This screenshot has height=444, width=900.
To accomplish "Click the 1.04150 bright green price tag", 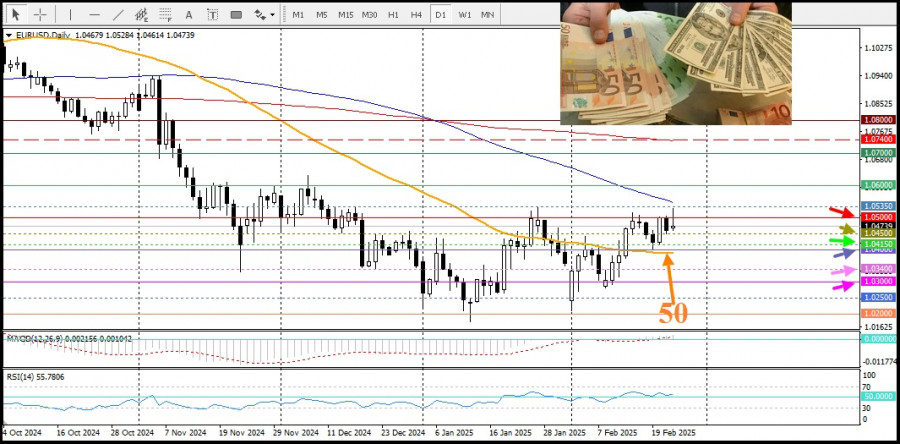I will [878, 244].
